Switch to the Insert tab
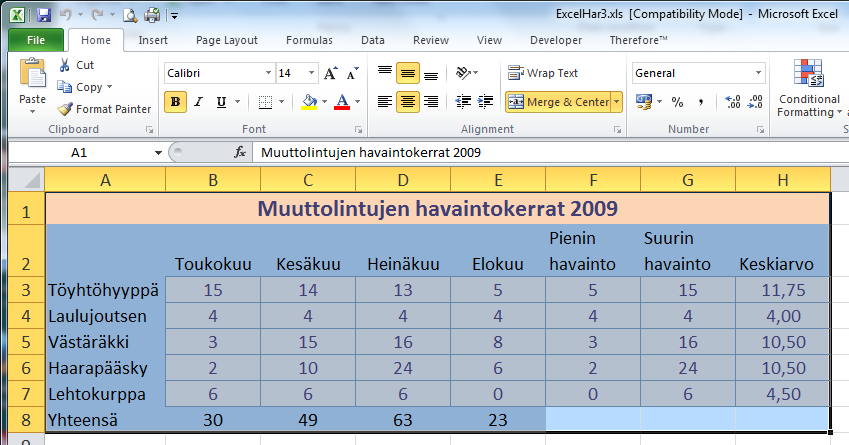 tap(153, 40)
